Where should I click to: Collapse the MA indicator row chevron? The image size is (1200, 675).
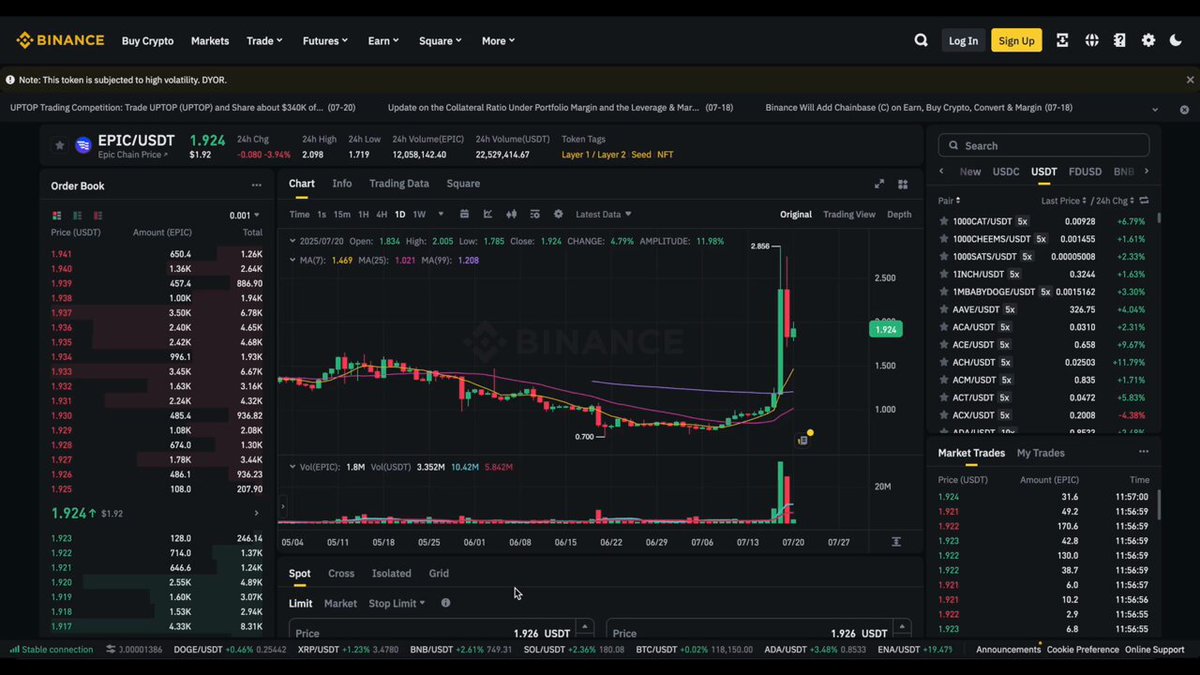click(x=292, y=260)
